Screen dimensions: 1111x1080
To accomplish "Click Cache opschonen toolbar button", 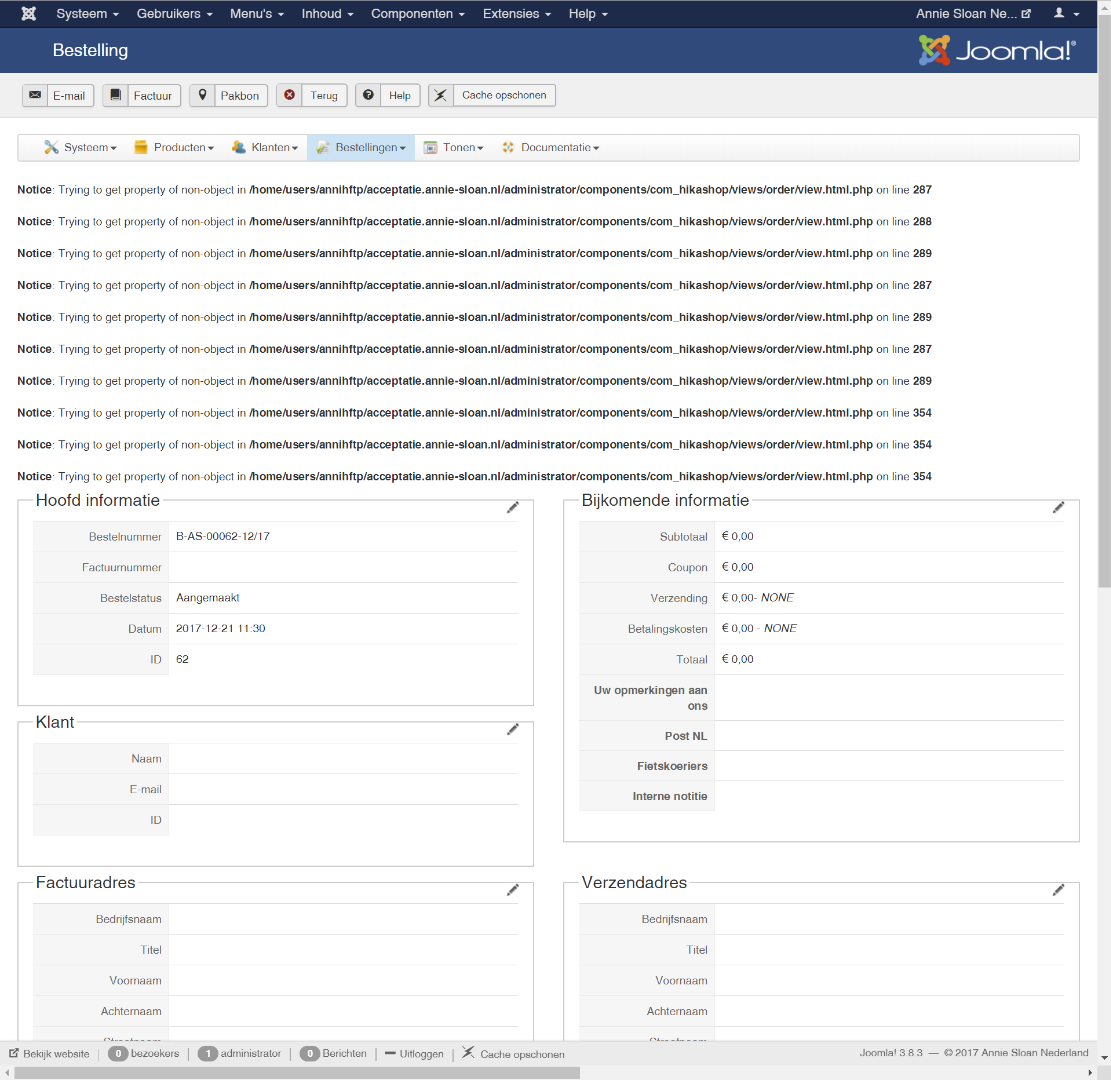I will [492, 95].
